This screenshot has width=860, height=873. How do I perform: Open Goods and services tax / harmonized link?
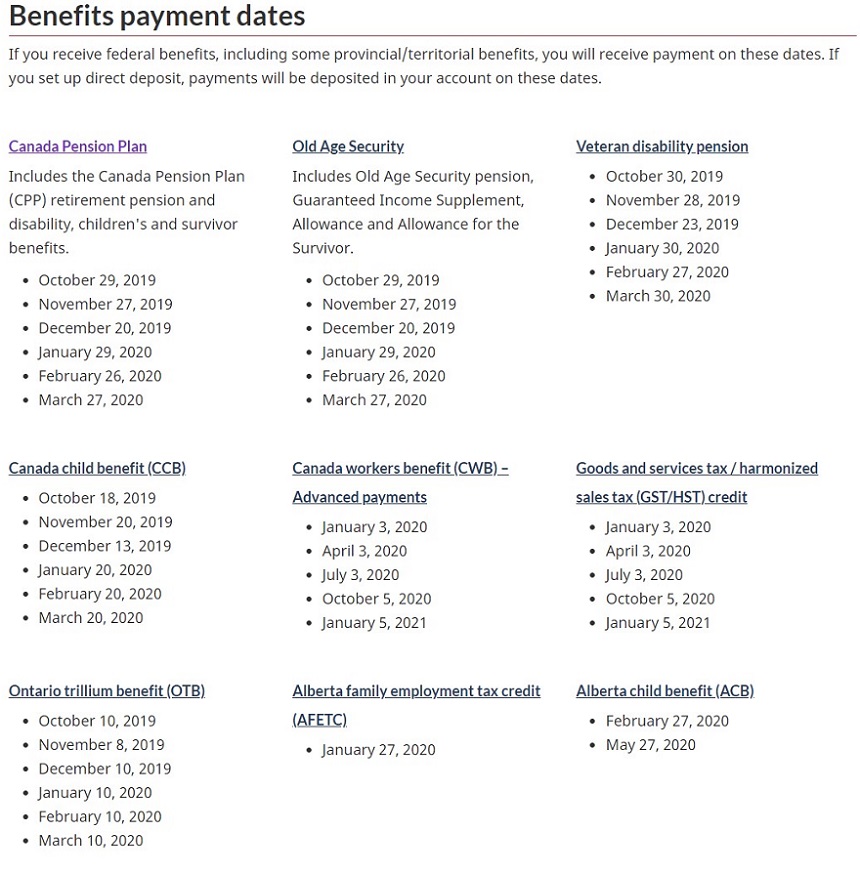tap(697, 468)
